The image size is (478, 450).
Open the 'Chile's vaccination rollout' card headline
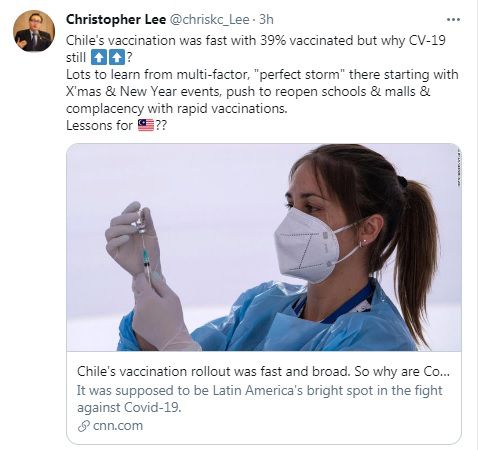(x=263, y=371)
